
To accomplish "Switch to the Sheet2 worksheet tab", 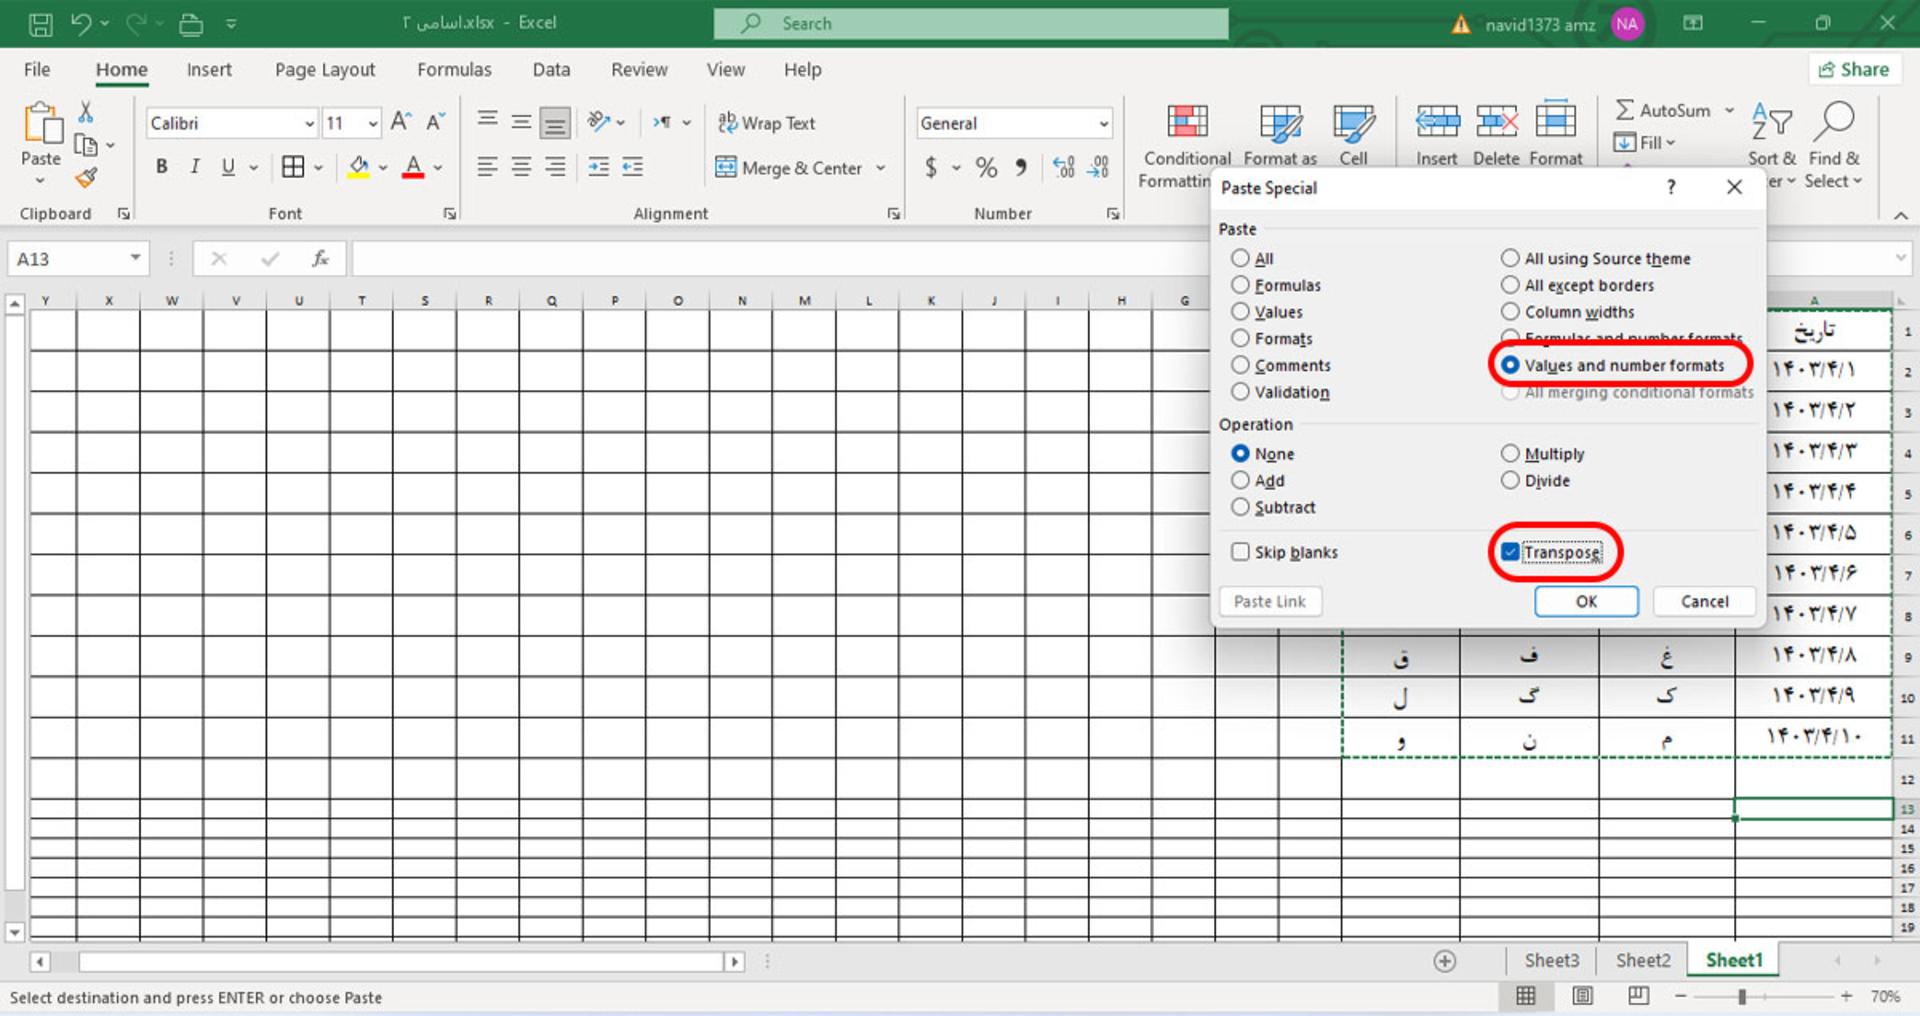I will 1643,961.
